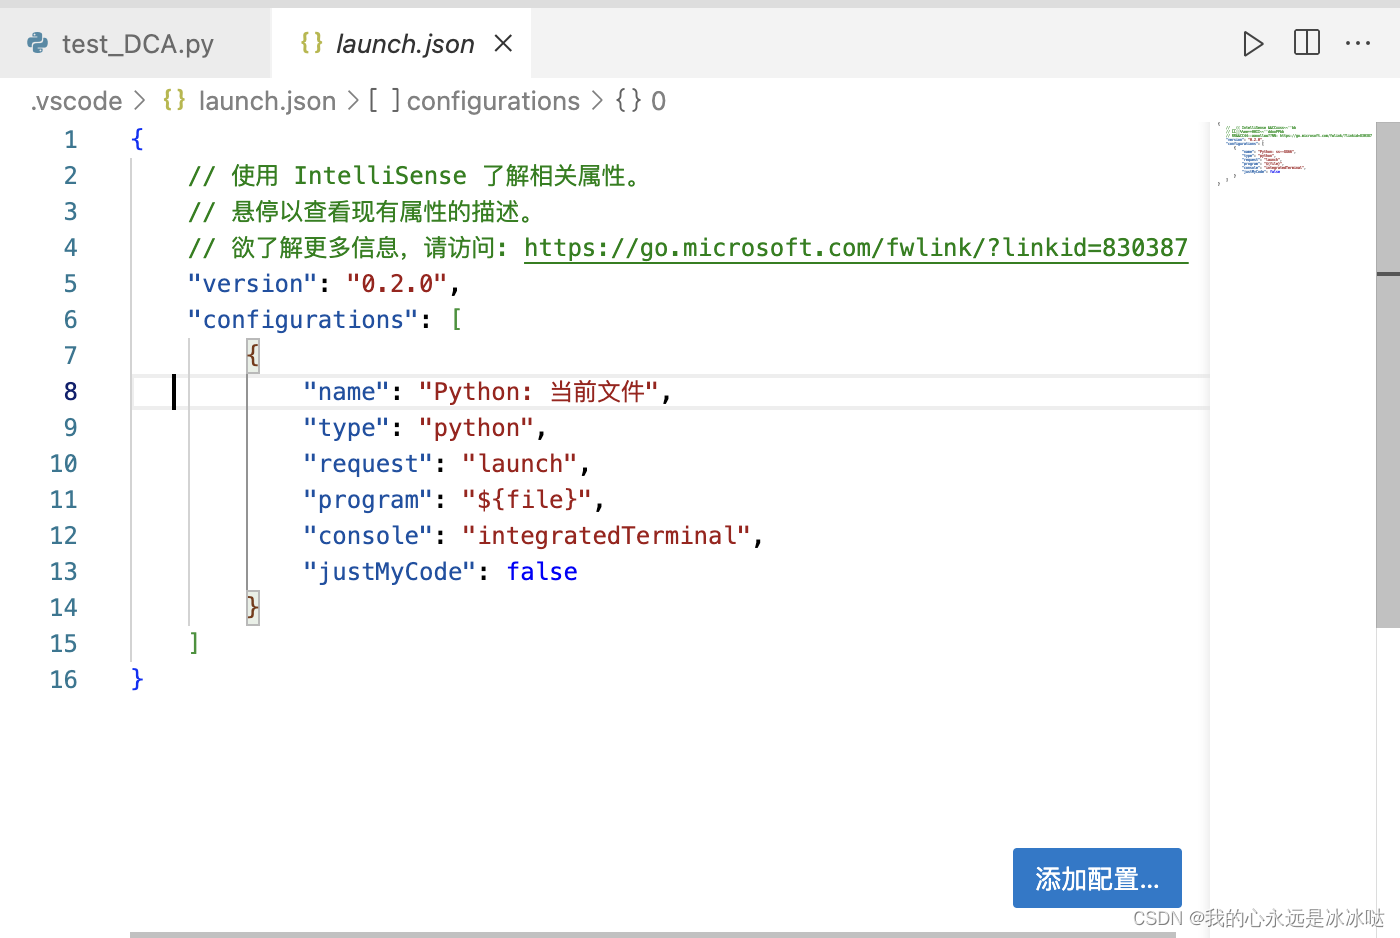The width and height of the screenshot is (1400, 938).
Task: Split the editor with the split icon
Action: tap(1307, 43)
